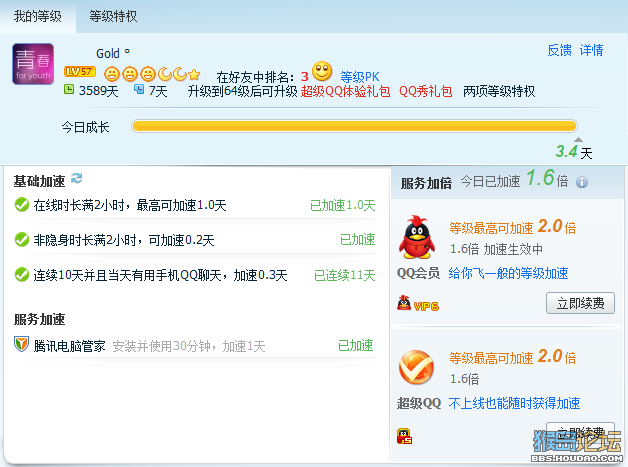The width and height of the screenshot is (628, 467).
Task: Click the 今日成长 progress bar
Action: pyautogui.click(x=354, y=126)
